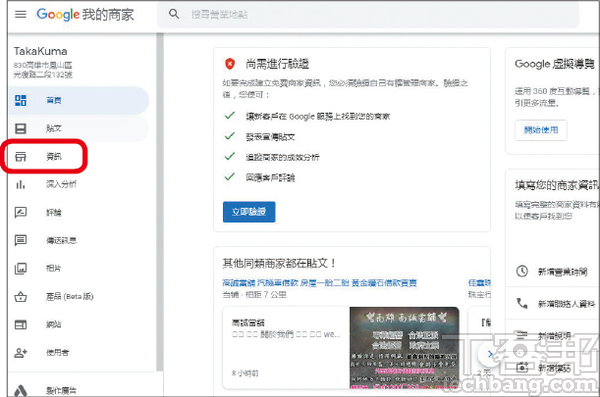Click the 貼文 posts icon
The height and width of the screenshot is (397, 600).
(21, 128)
